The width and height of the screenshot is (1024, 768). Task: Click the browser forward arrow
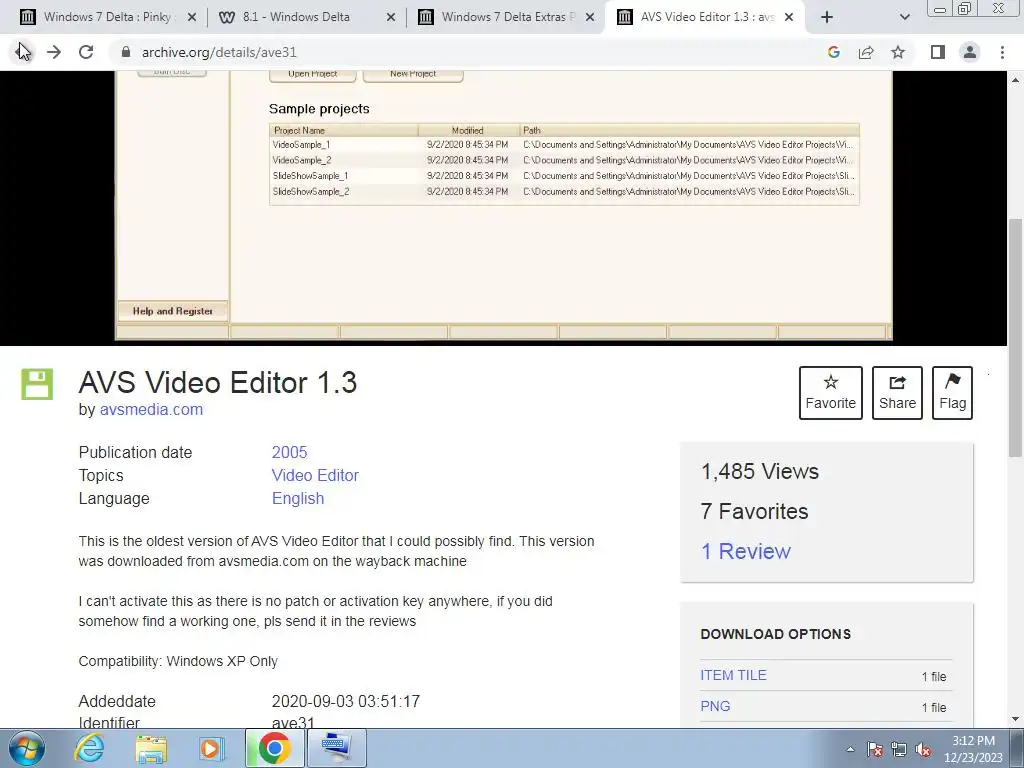54,52
